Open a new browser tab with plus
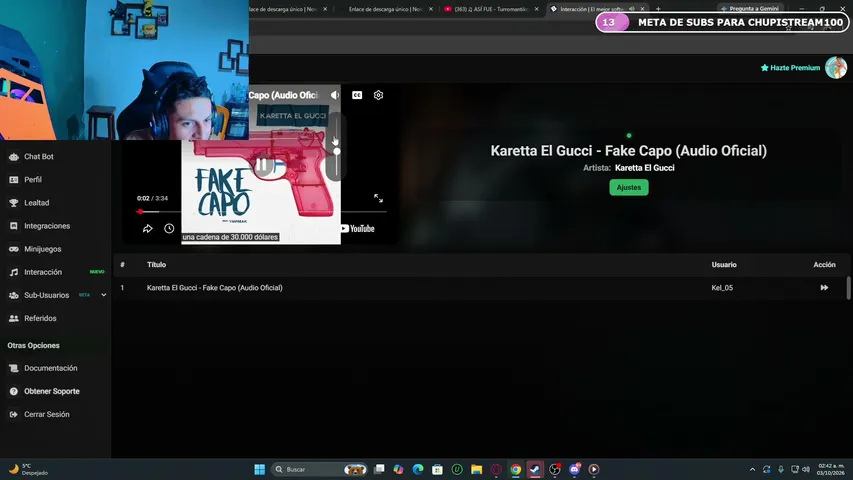 coord(658,9)
